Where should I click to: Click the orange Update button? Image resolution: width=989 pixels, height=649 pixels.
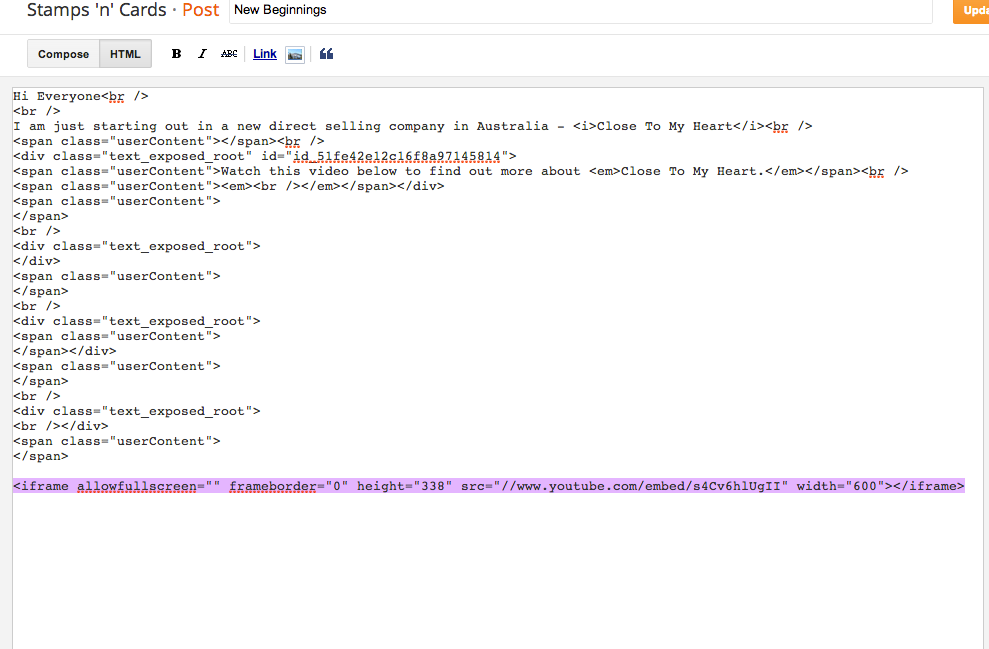click(971, 11)
